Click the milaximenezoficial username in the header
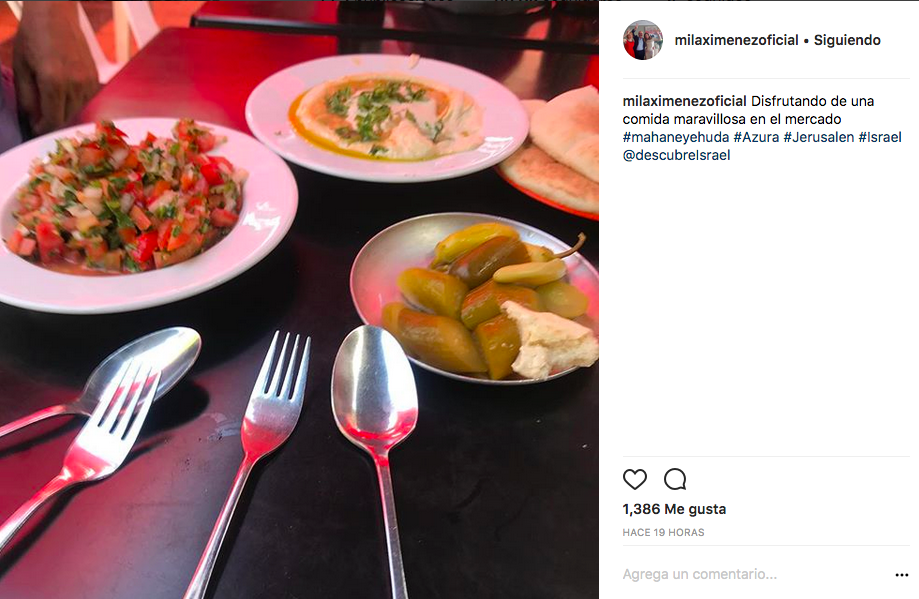Image resolution: width=919 pixels, height=599 pixels. (x=736, y=40)
